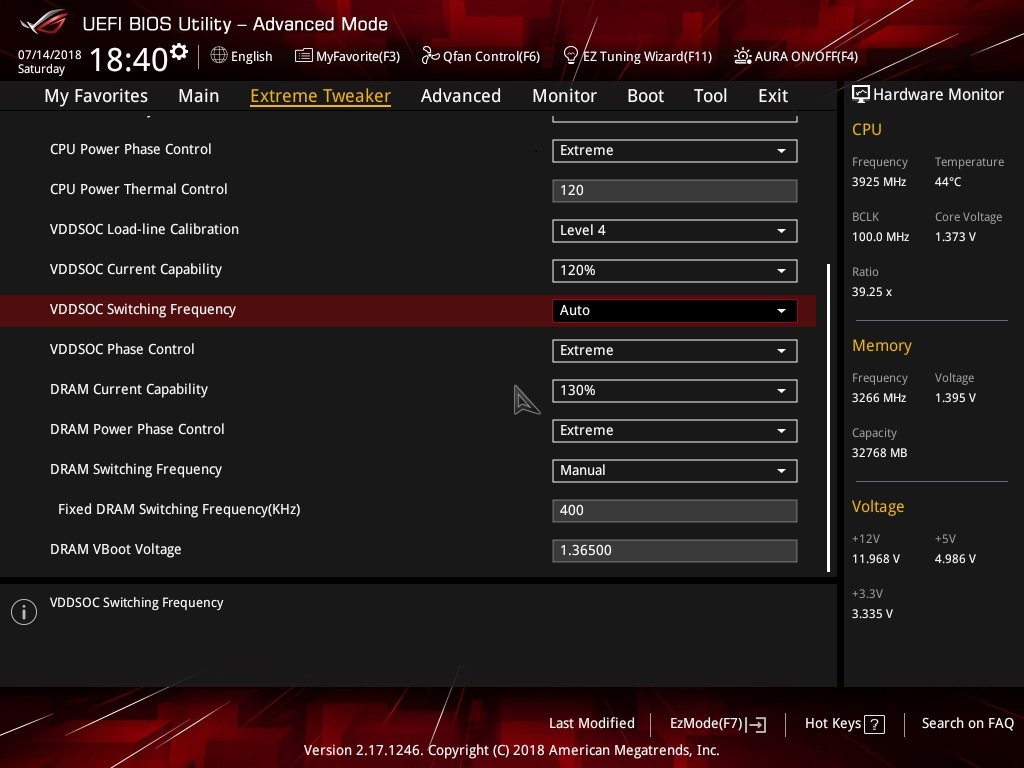Click memory capacity 32768 MB value
The image size is (1024, 768).
pos(880,453)
